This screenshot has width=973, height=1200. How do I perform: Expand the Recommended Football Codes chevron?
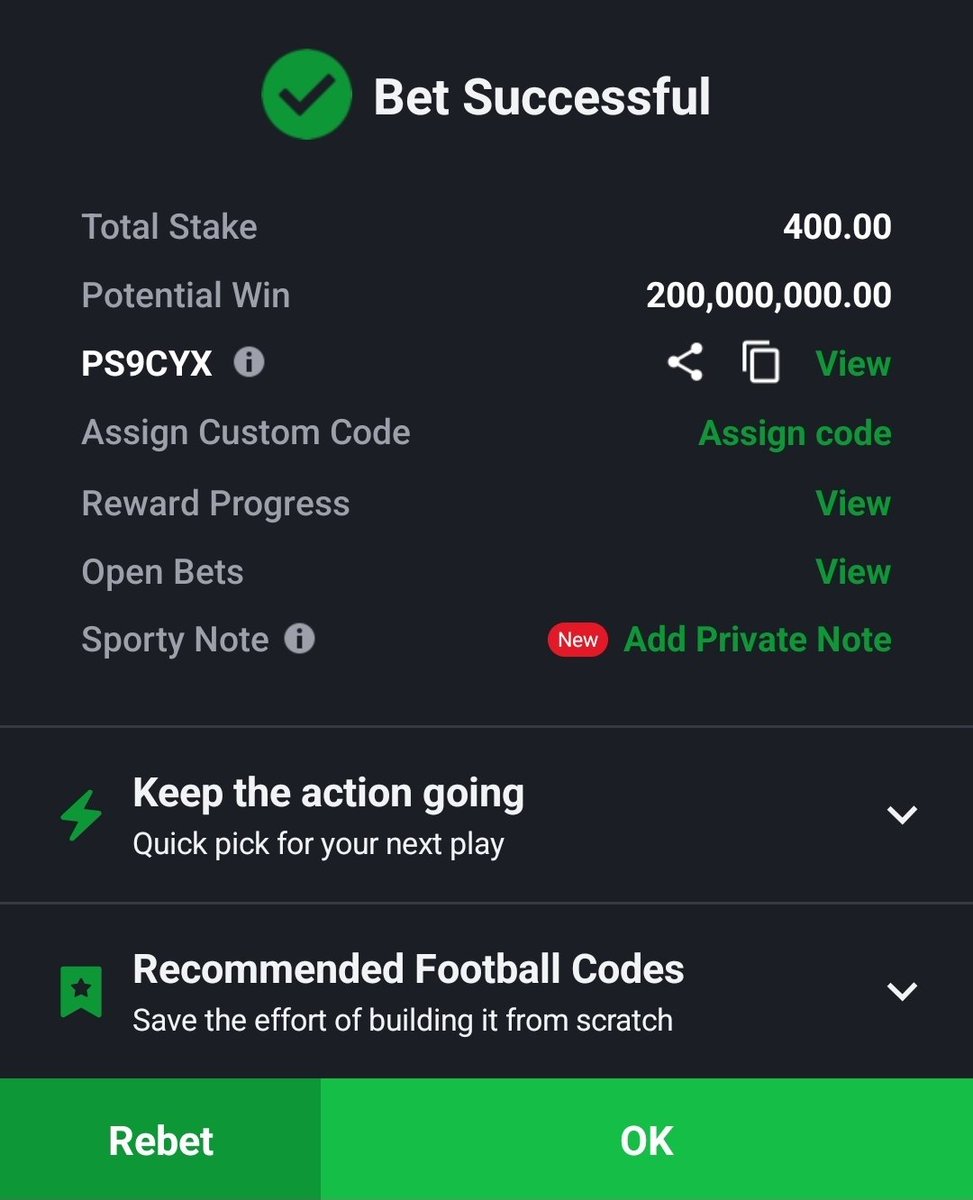point(902,991)
